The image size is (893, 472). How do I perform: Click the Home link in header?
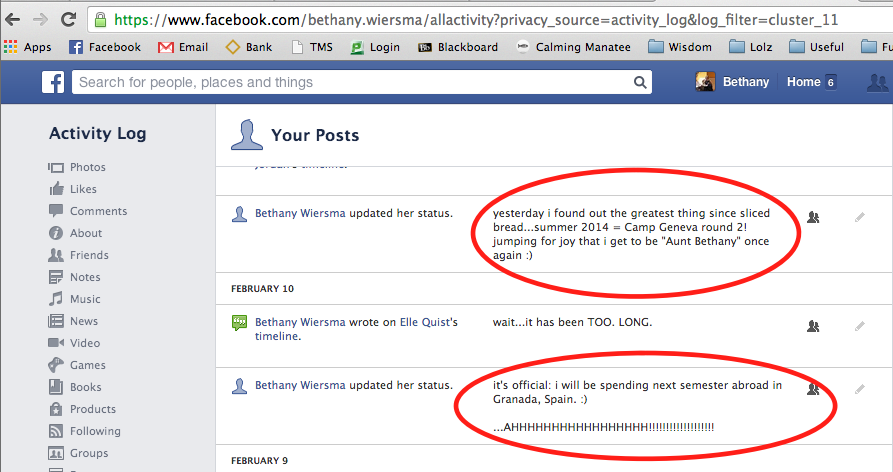(x=803, y=82)
